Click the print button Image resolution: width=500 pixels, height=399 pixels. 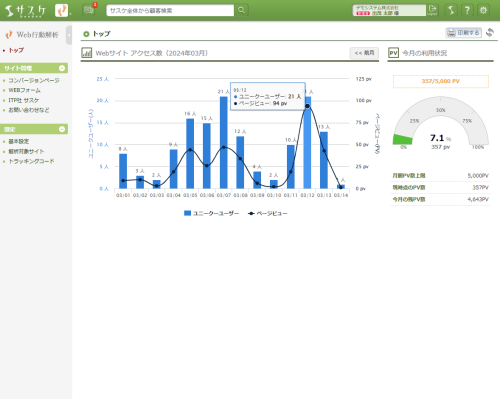[x=464, y=33]
